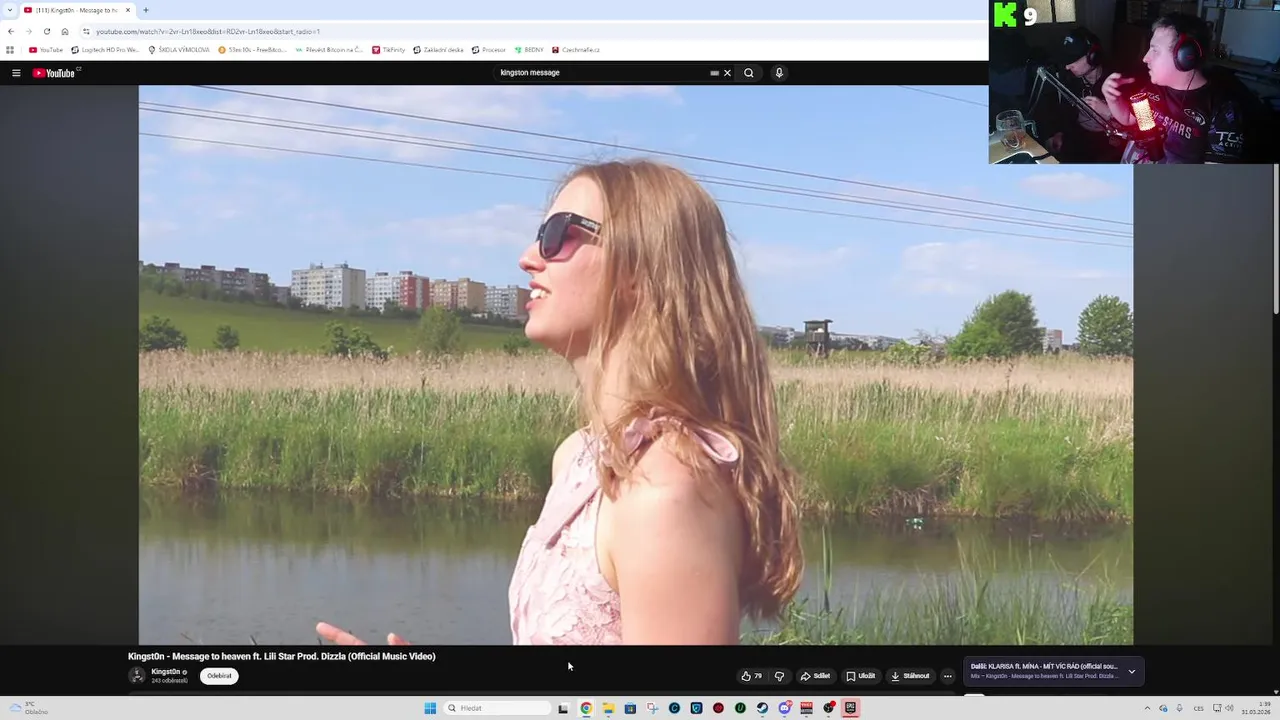Expand the Další playlist panel chevron
This screenshot has height=720, width=1280.
click(x=1132, y=672)
